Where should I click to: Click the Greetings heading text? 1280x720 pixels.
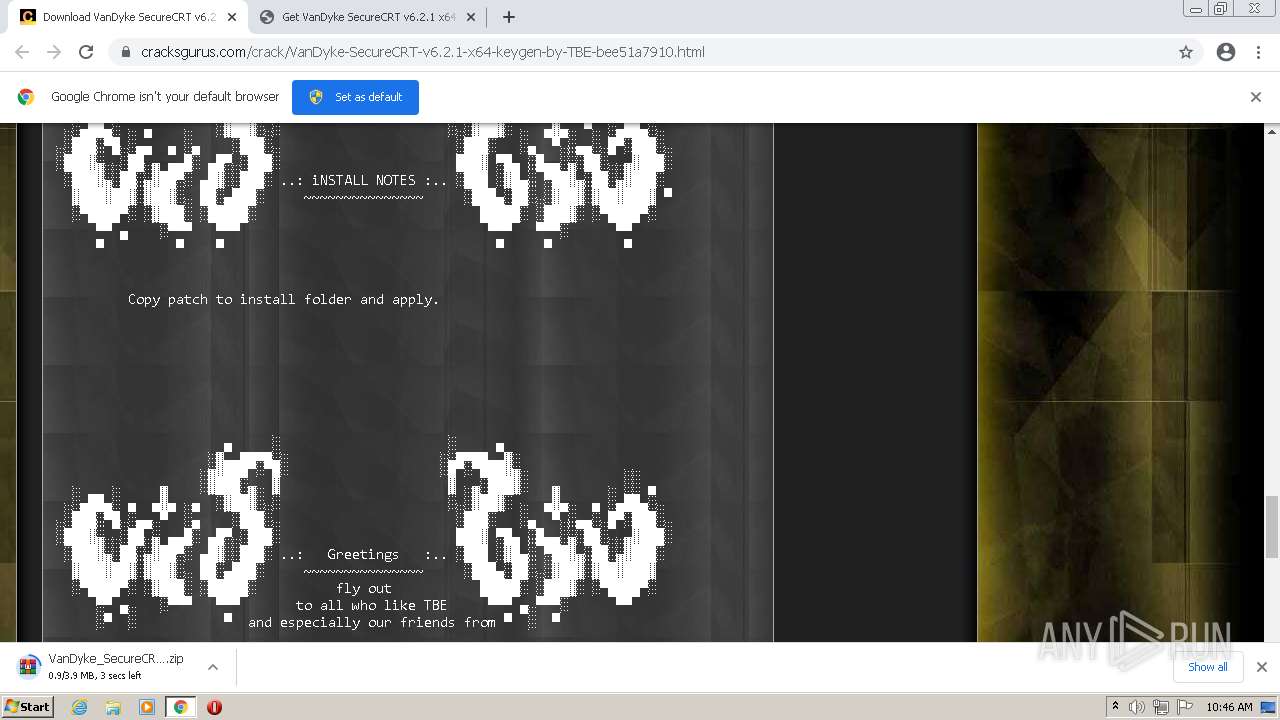pyautogui.click(x=363, y=554)
